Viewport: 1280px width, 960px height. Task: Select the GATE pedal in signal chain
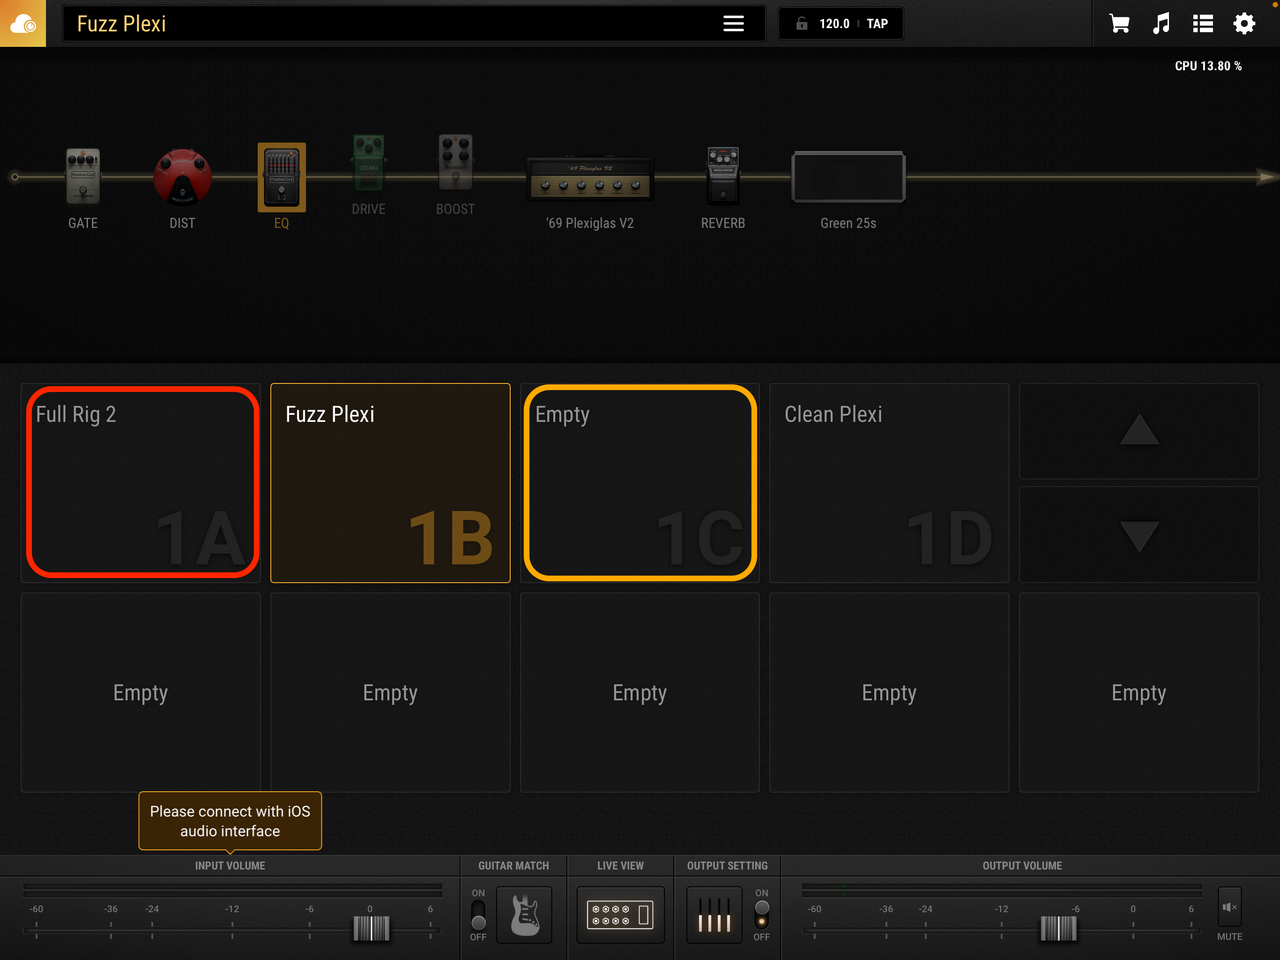click(x=83, y=177)
